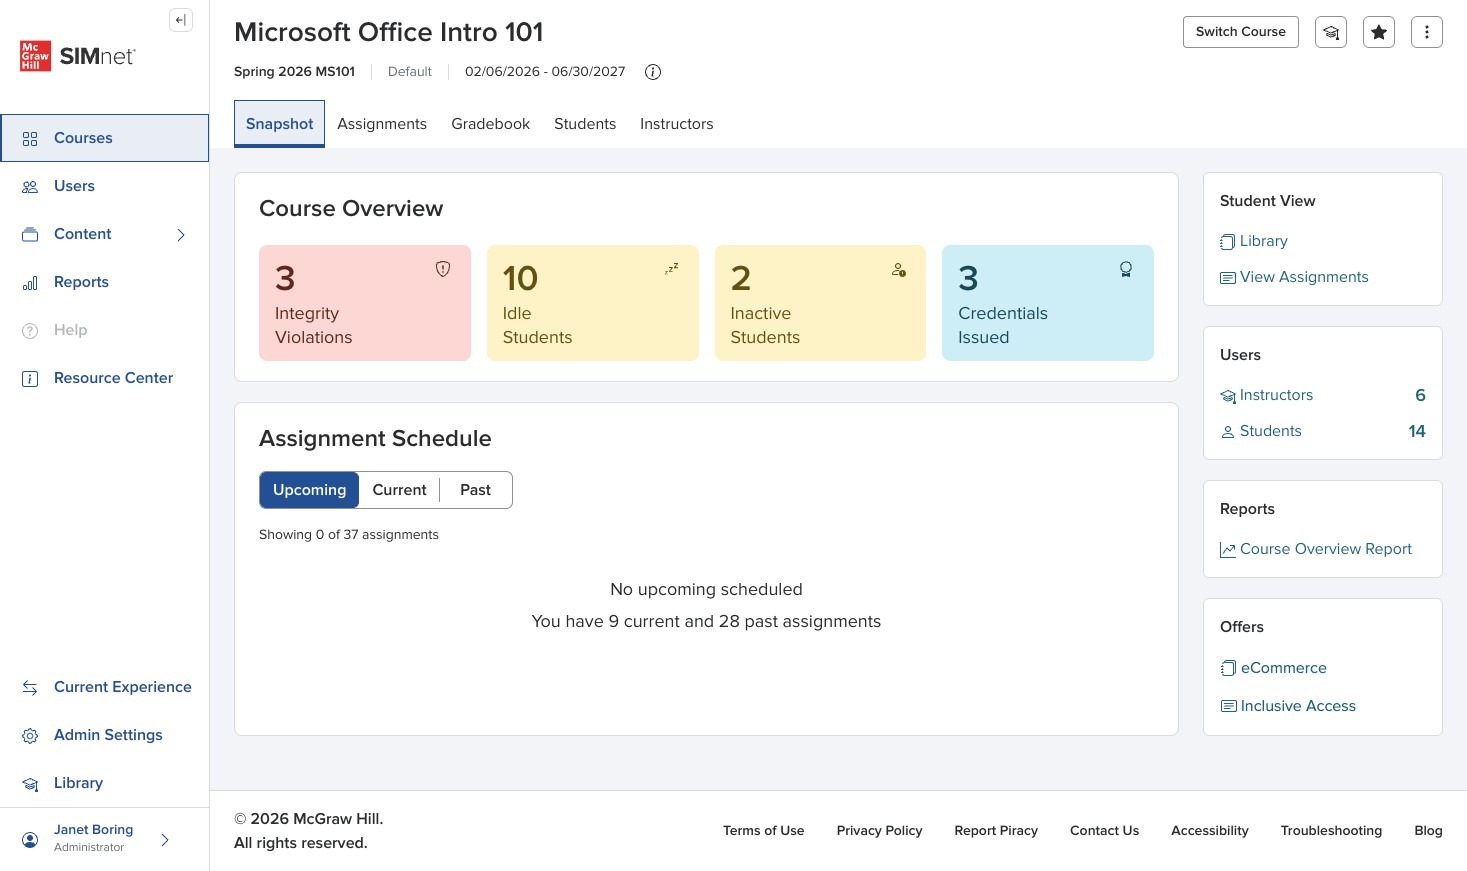Click the Resource Center info icon
1467x871 pixels.
click(30, 379)
